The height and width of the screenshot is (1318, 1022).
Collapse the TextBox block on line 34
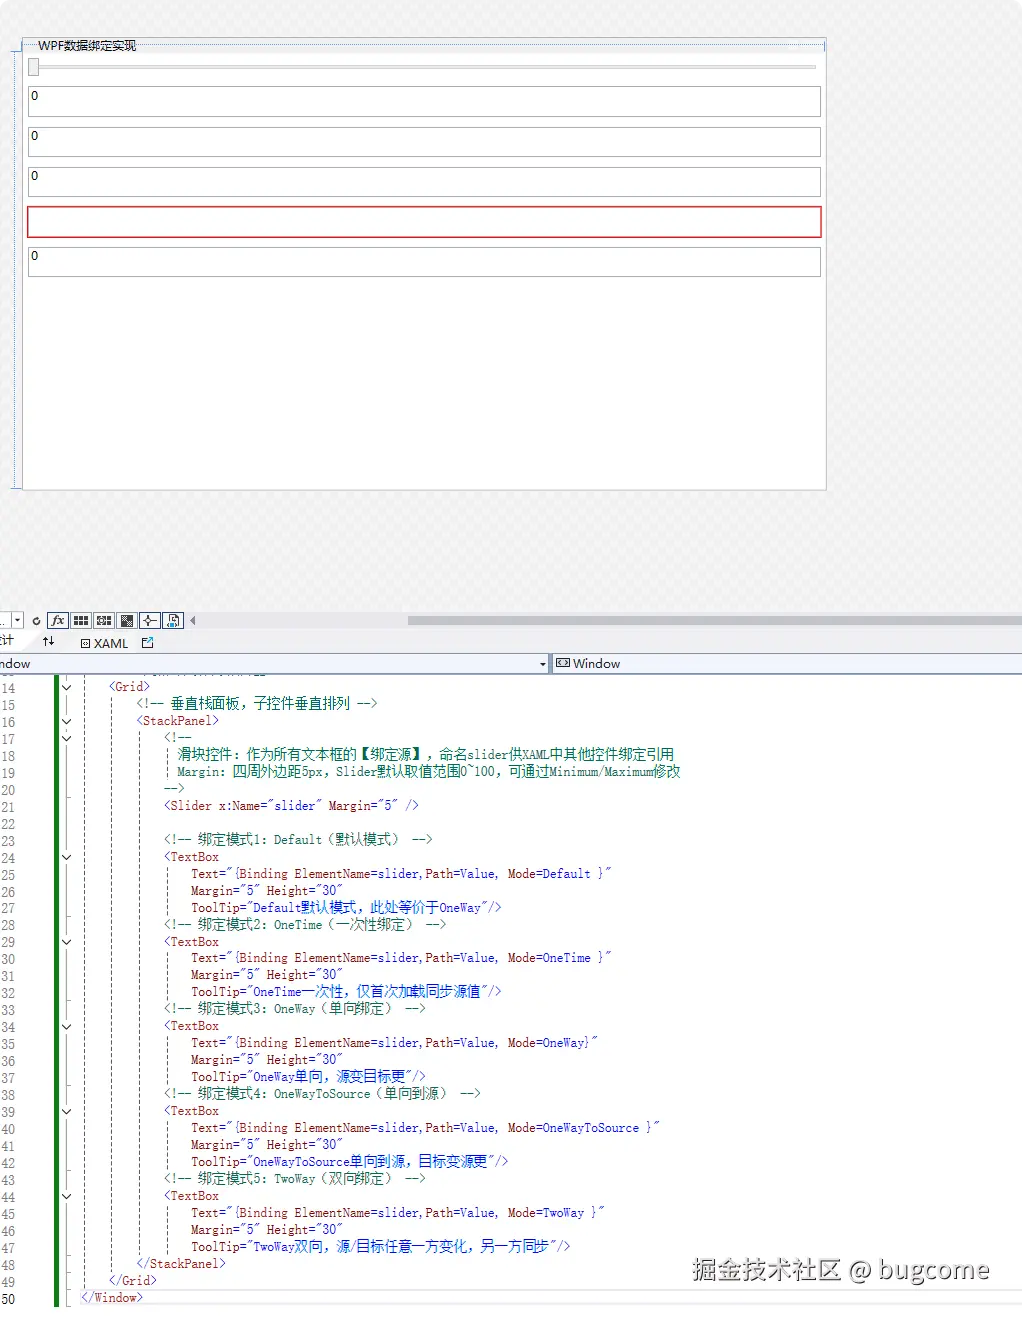[67, 1027]
